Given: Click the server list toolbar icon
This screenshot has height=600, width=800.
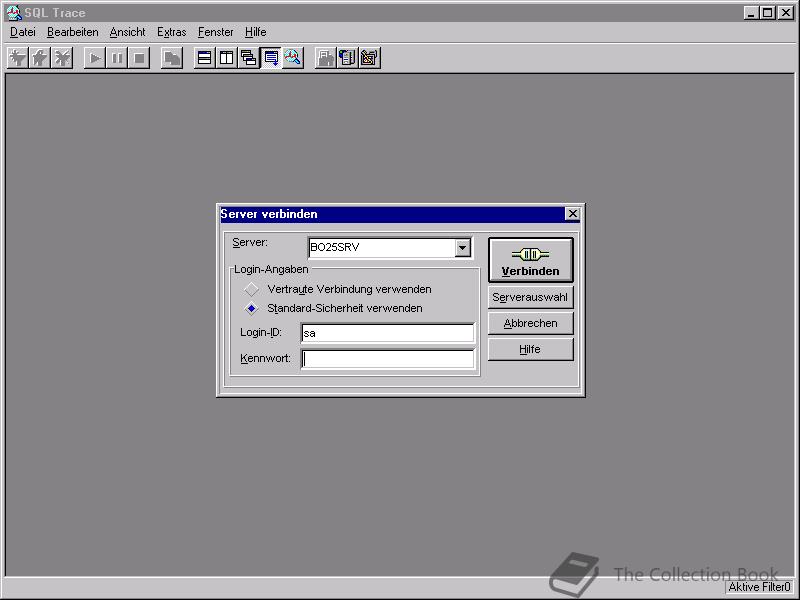Looking at the screenshot, I should (347, 58).
